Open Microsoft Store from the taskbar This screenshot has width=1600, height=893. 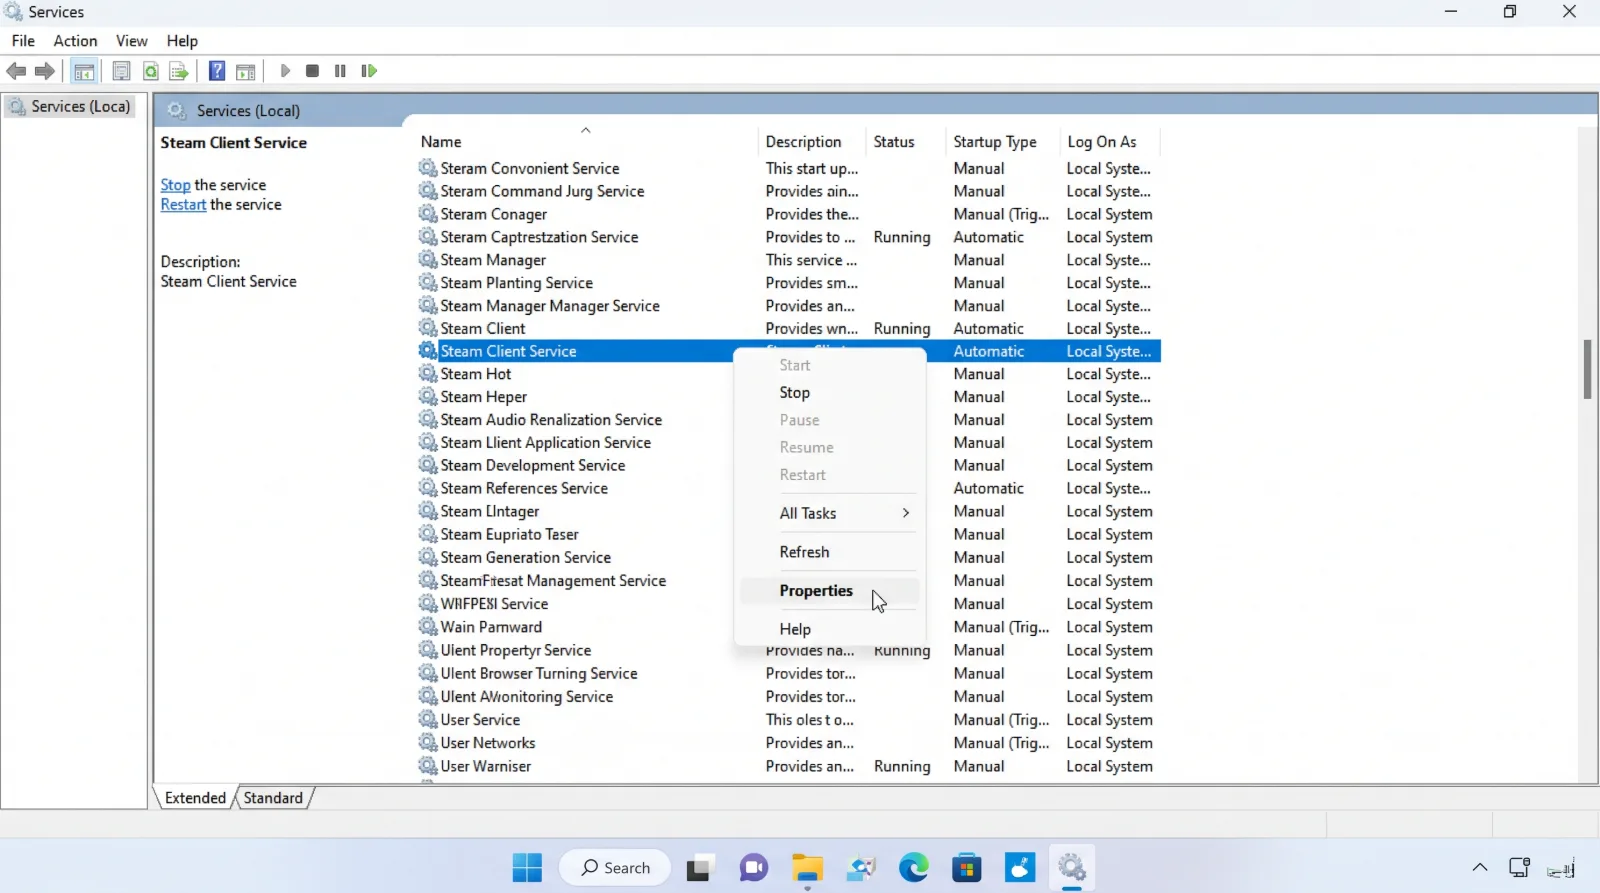(x=966, y=867)
